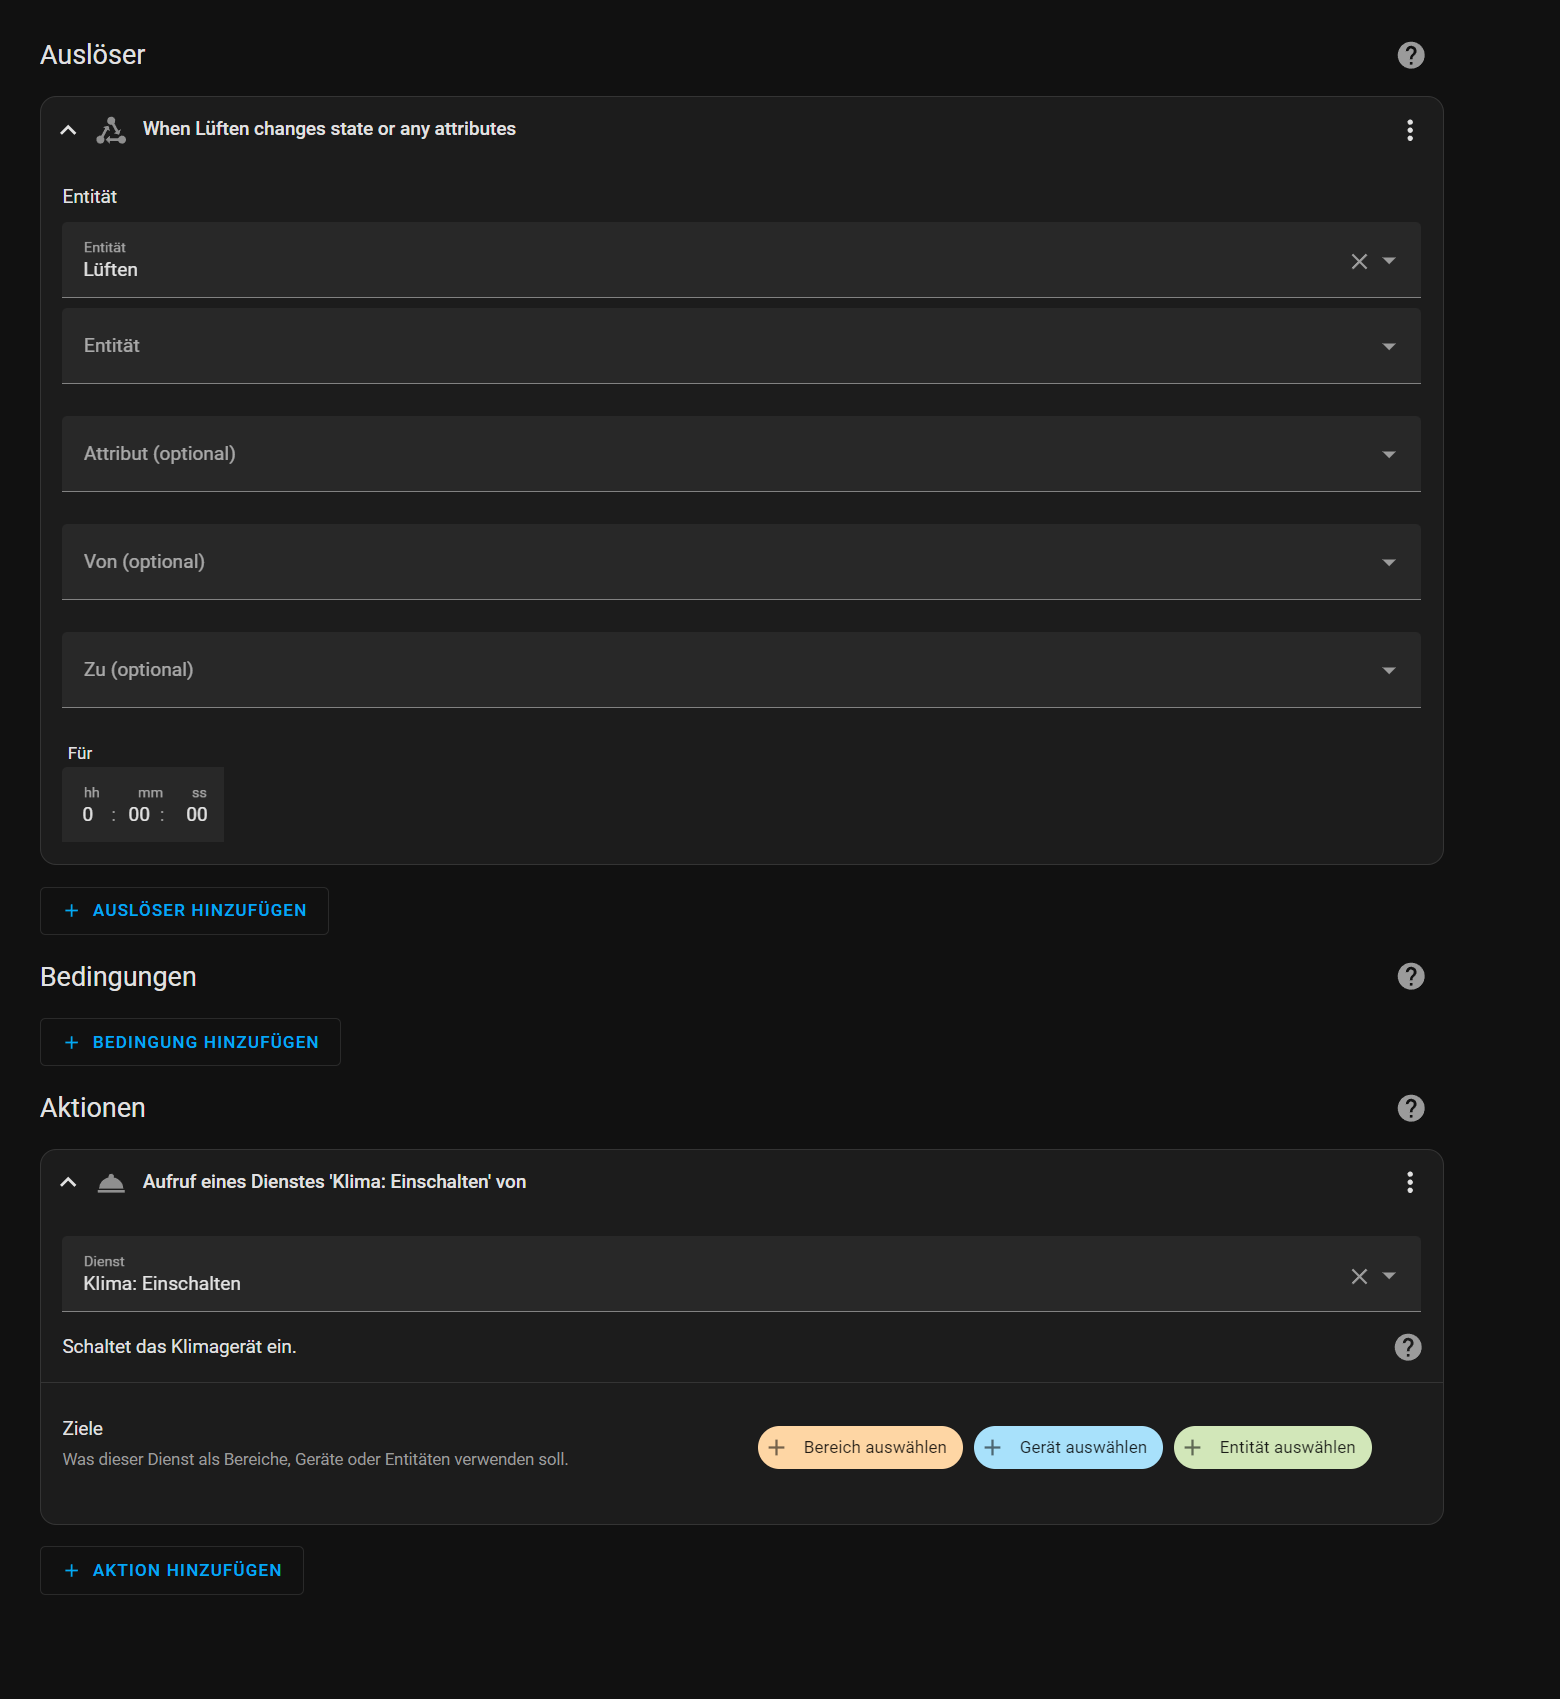
Task: Open the Attribut (optional) dropdown
Action: (740, 454)
